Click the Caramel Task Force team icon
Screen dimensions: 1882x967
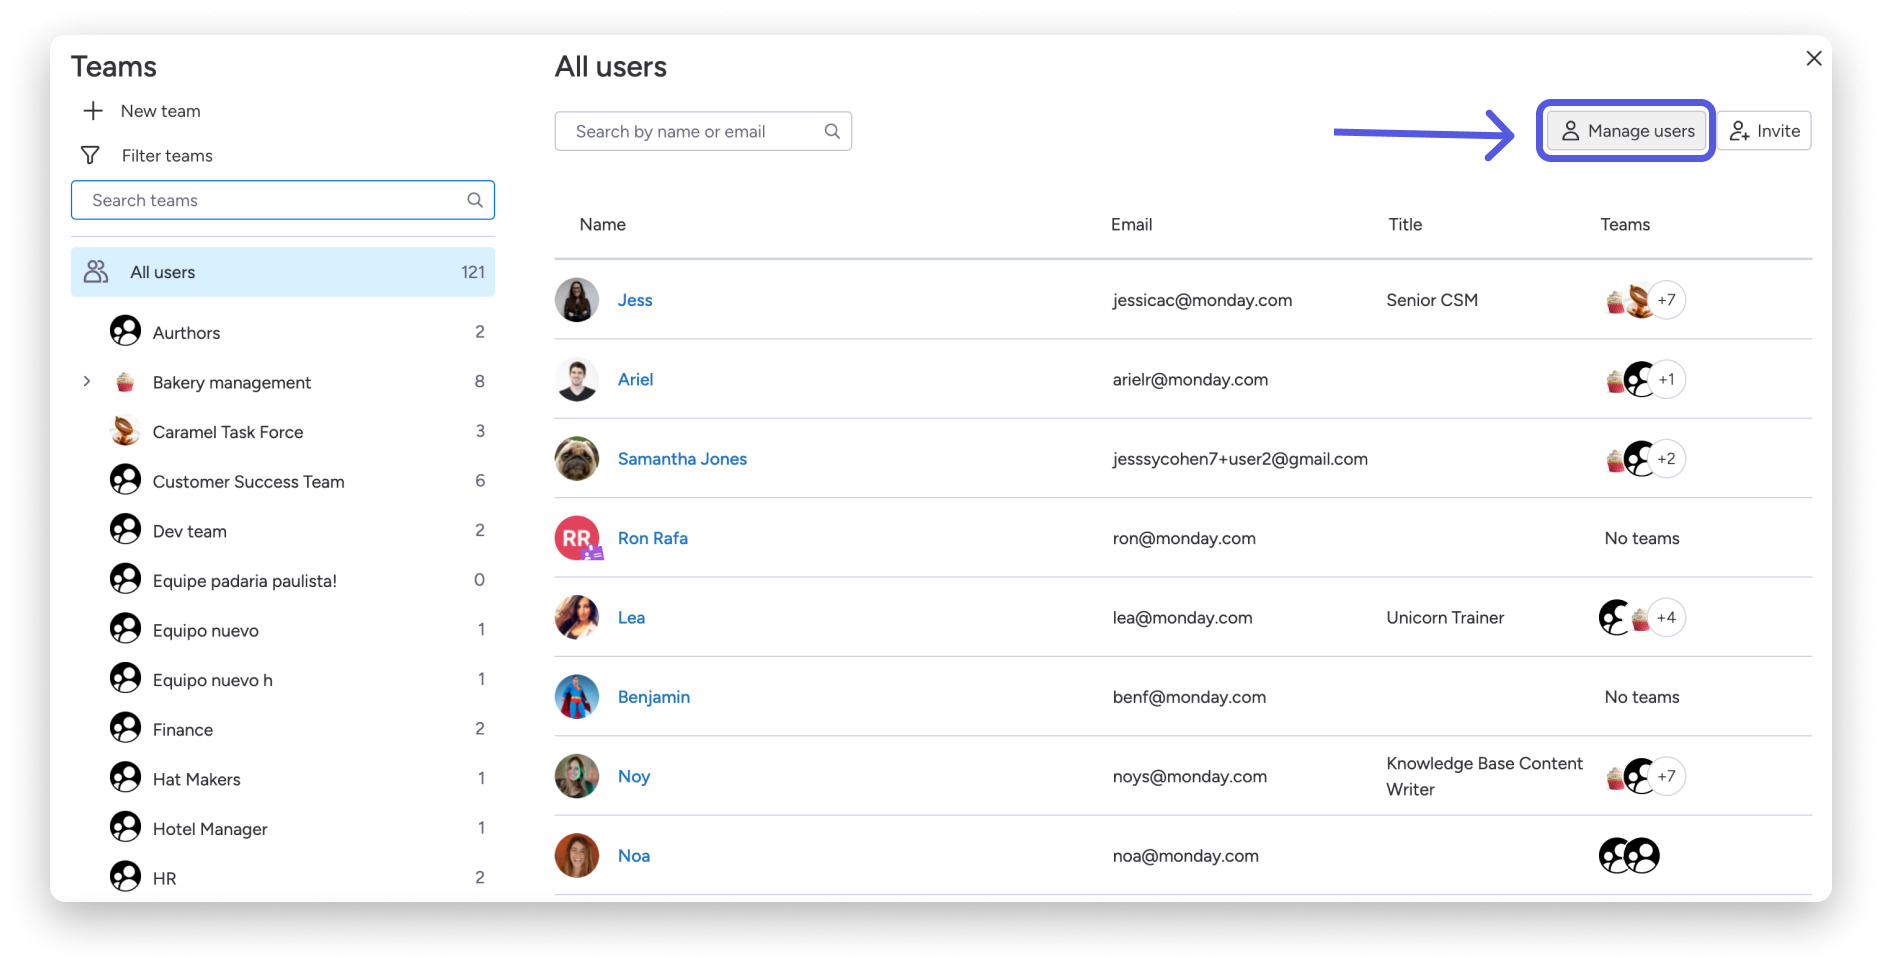pyautogui.click(x=125, y=431)
